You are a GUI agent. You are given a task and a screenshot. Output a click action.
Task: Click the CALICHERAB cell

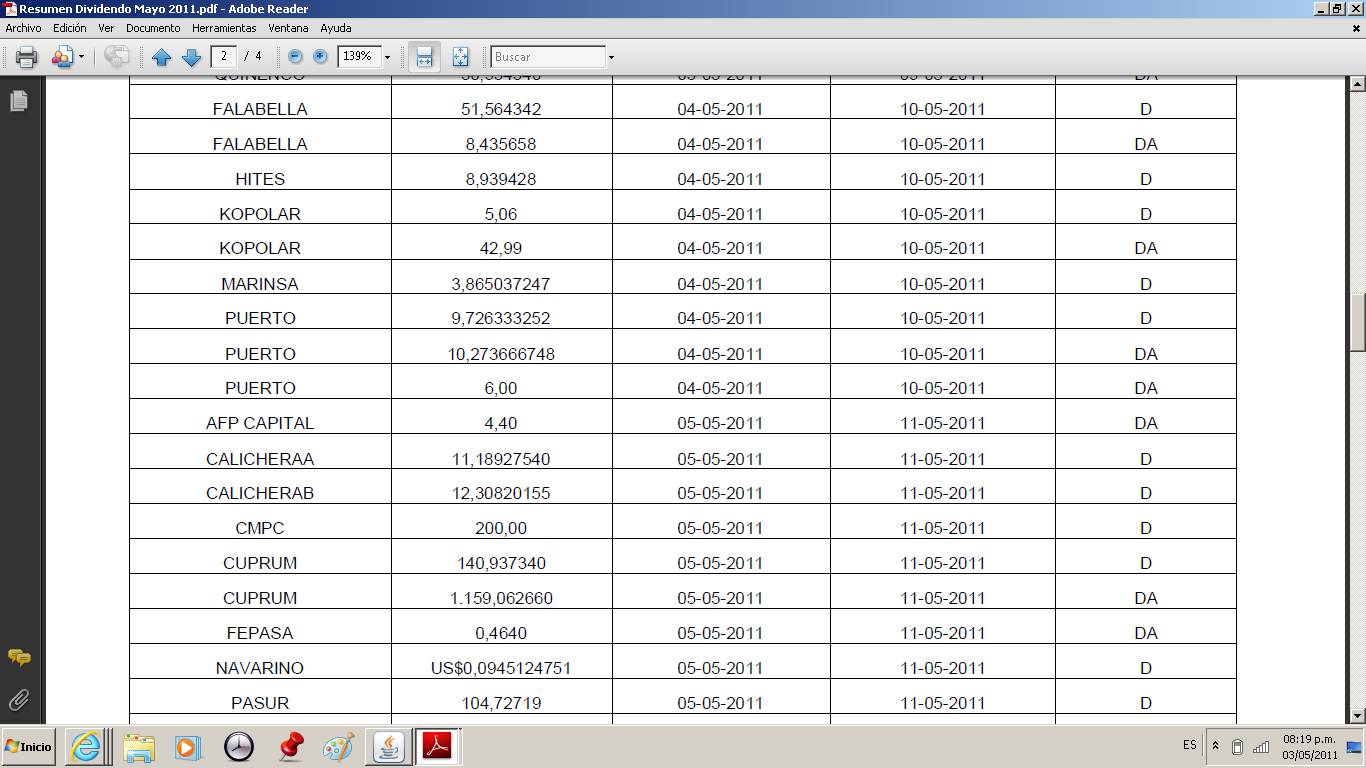tap(260, 493)
